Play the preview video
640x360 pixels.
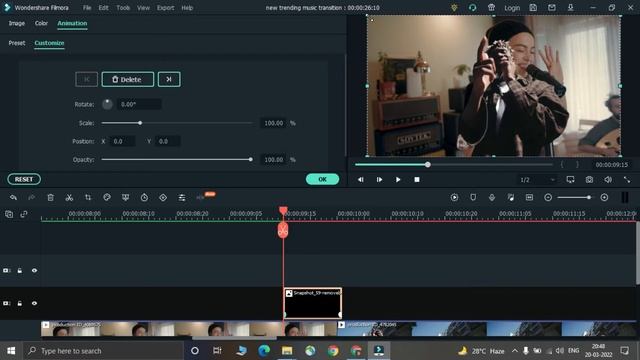click(398, 180)
